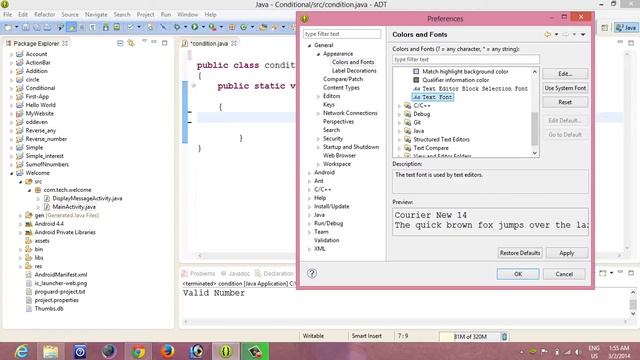Expand the Android preferences node
Image resolution: width=640 pixels, height=360 pixels.
click(309, 173)
